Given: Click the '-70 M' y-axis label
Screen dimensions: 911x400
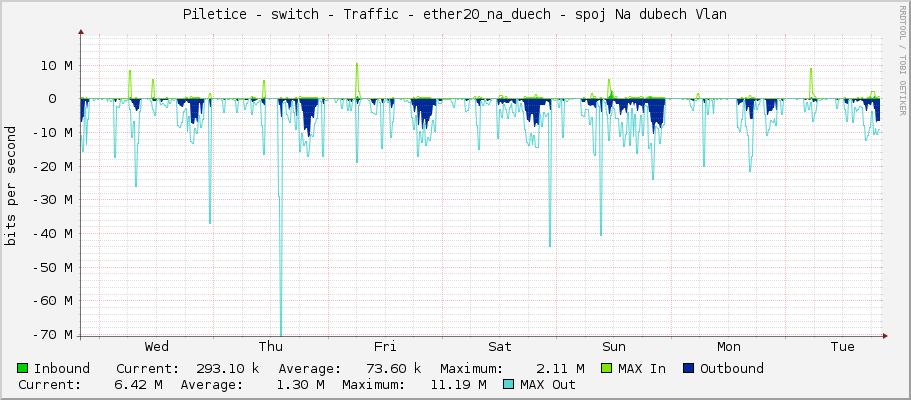Looking at the screenshot, I should point(52,335).
